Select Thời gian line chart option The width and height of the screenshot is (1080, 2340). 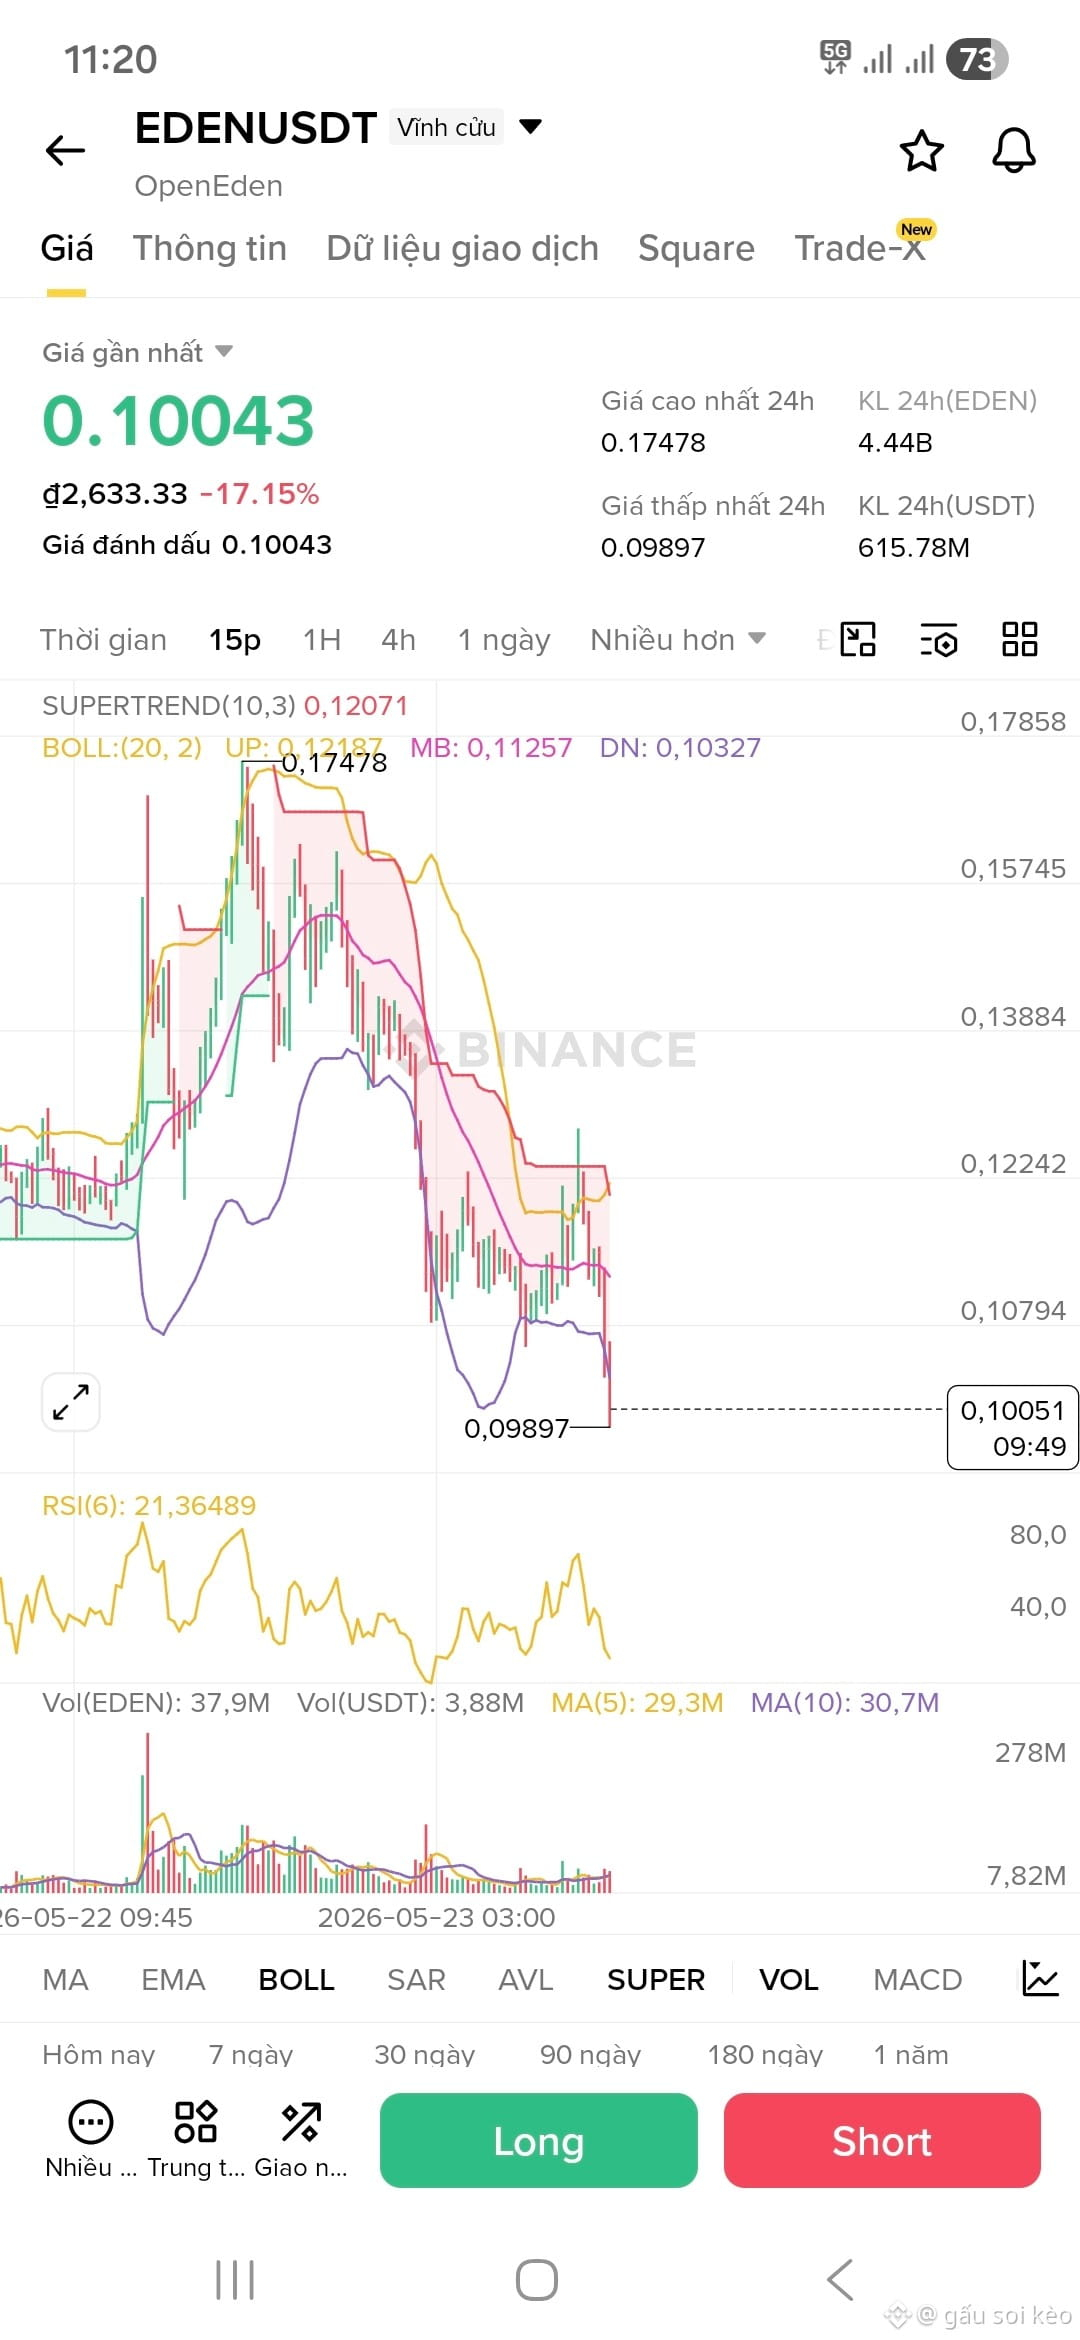(103, 639)
